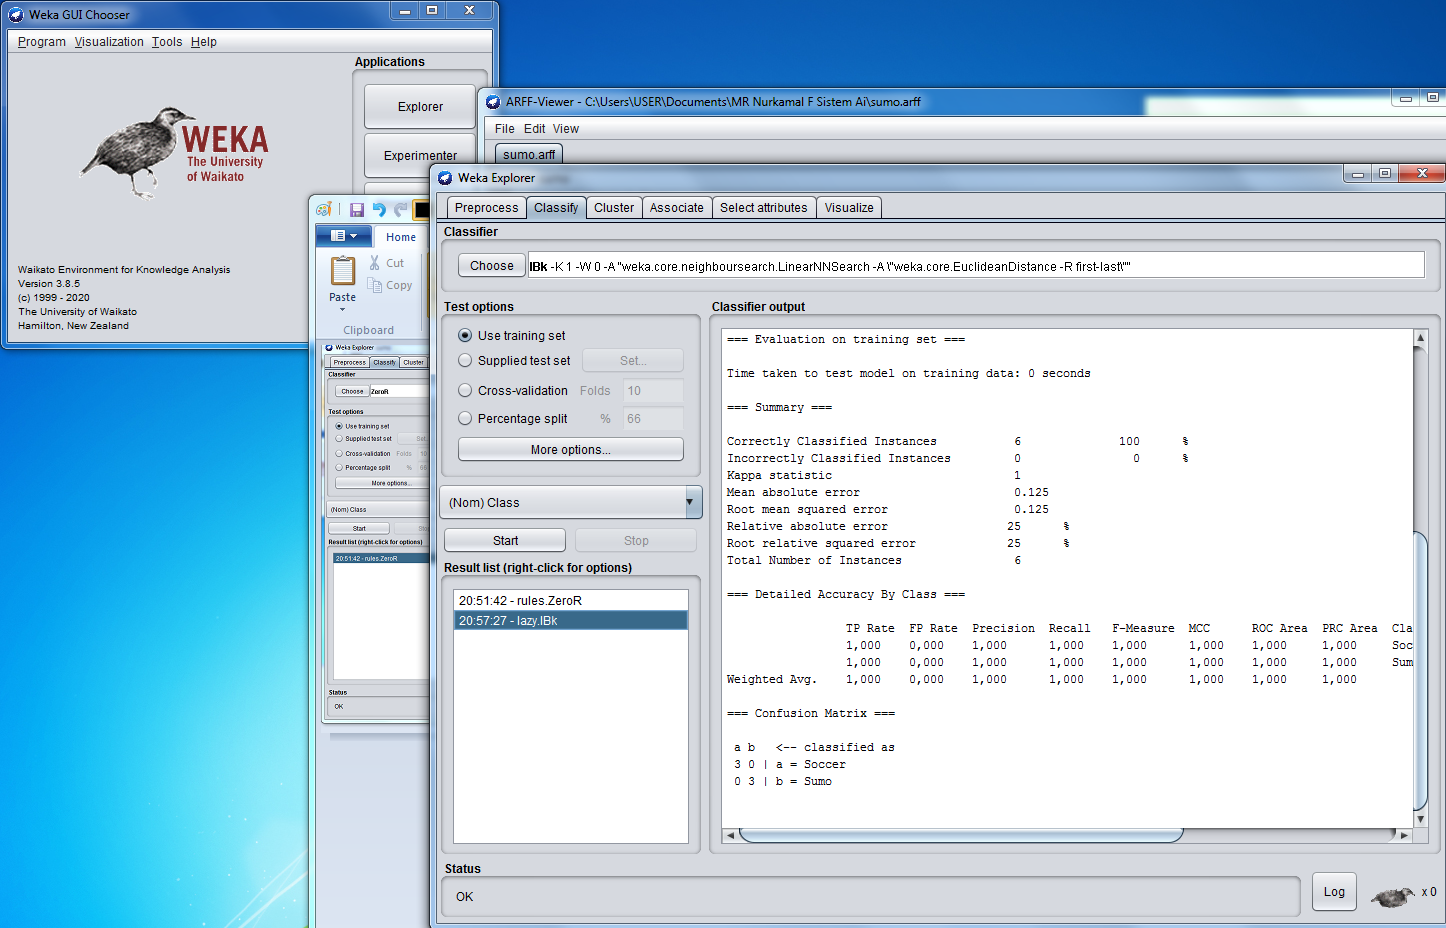Minimize the Weka Explorer window
The image size is (1446, 928).
1358,174
